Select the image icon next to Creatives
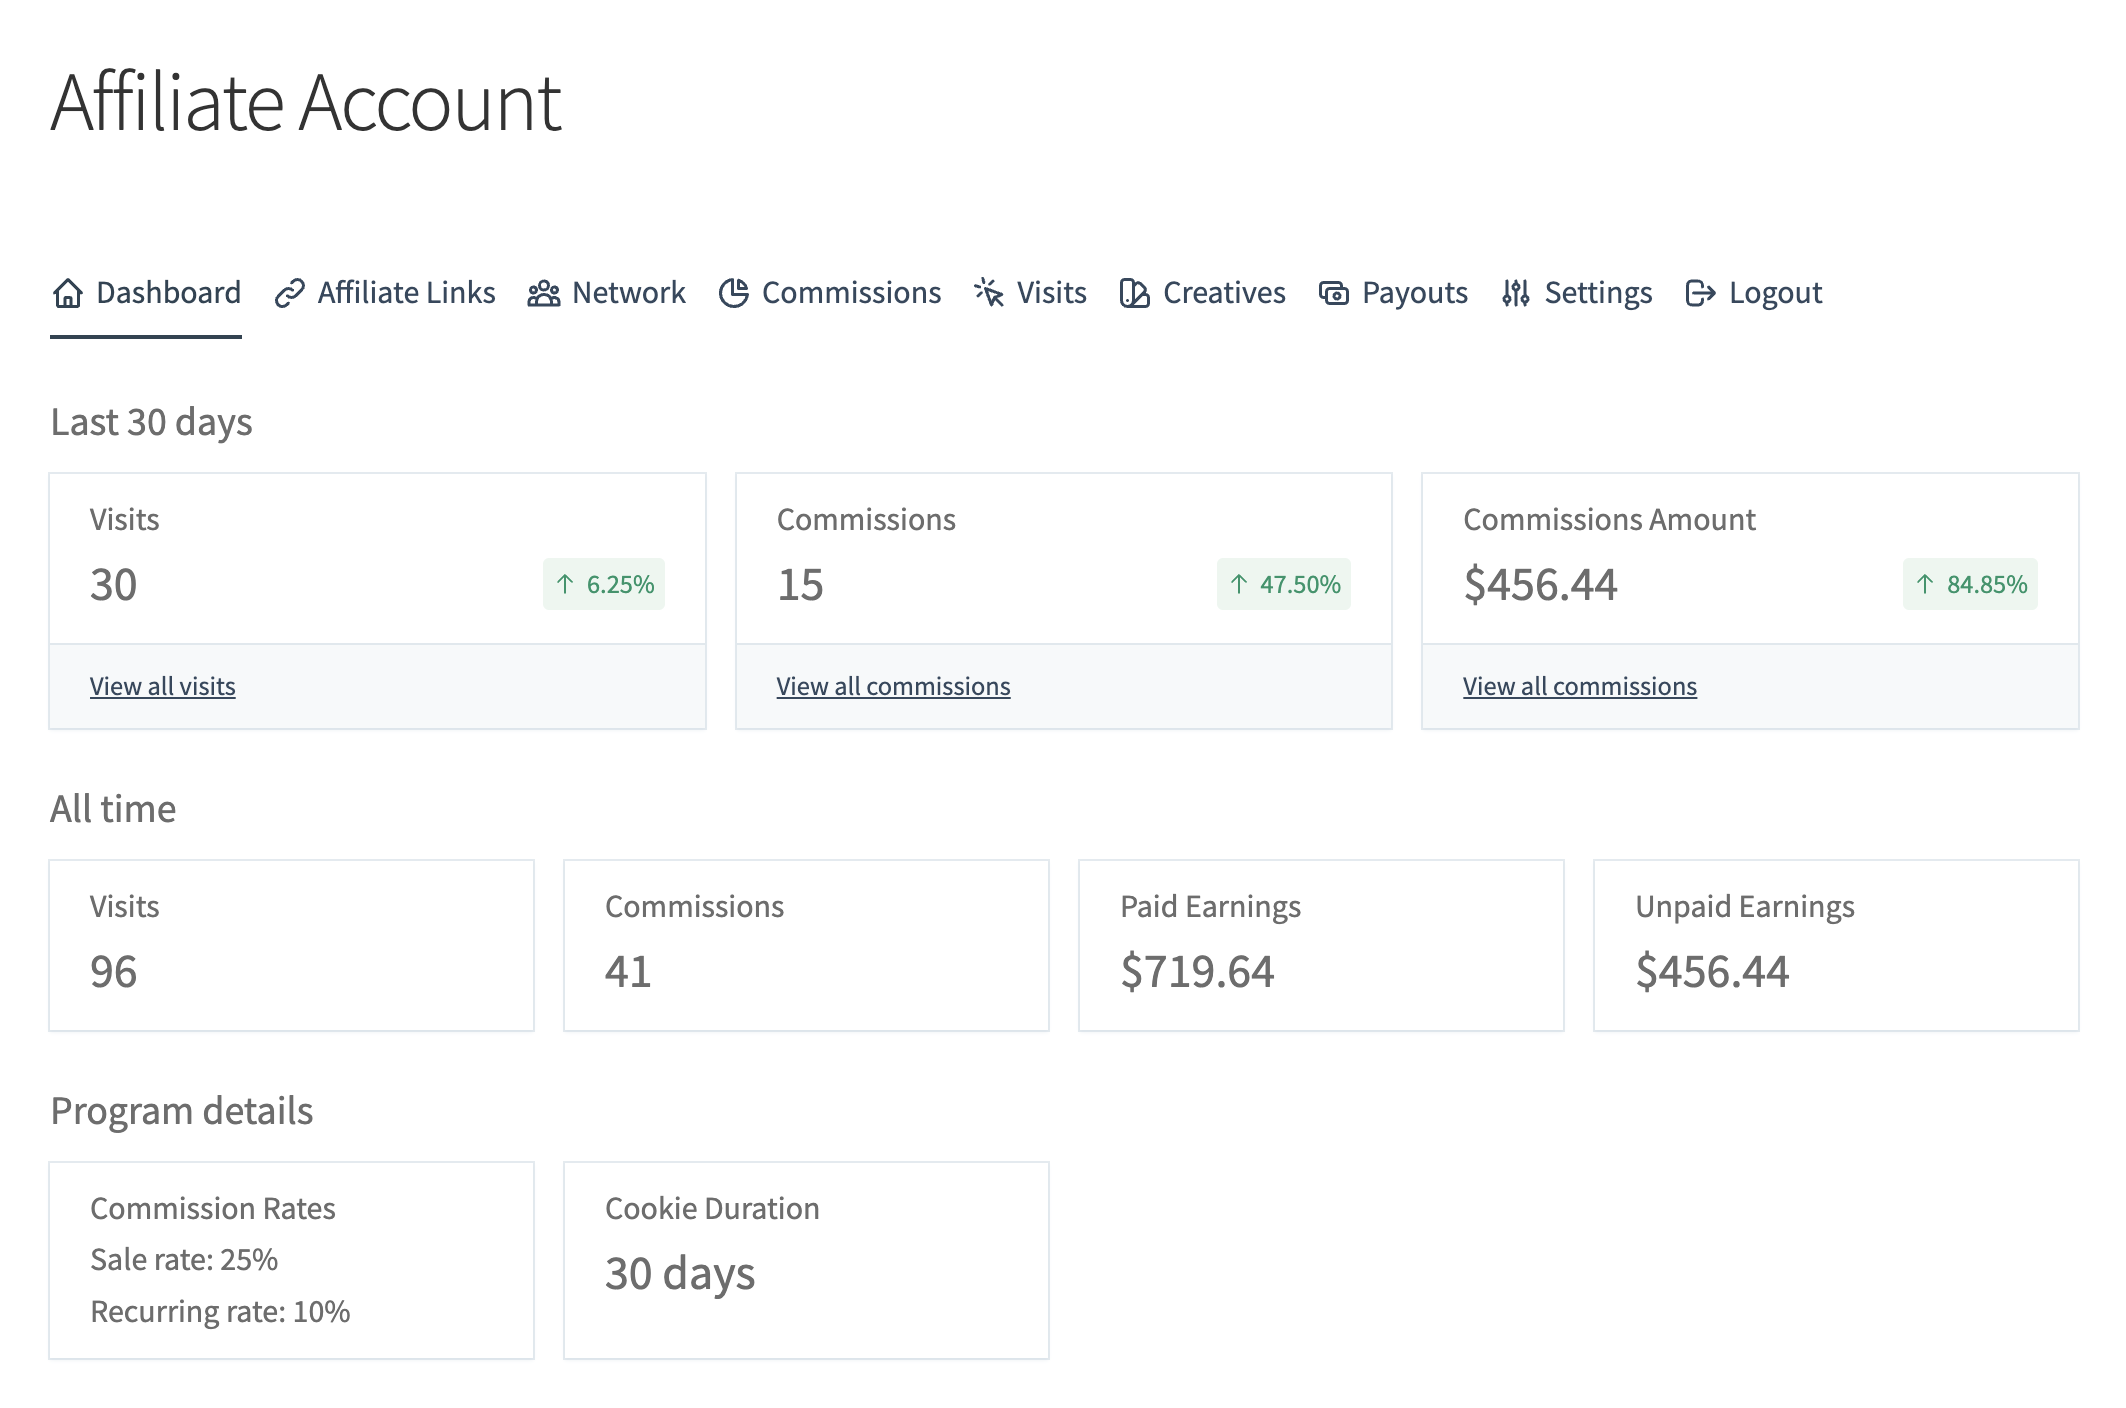The height and width of the screenshot is (1408, 2126). click(1133, 293)
